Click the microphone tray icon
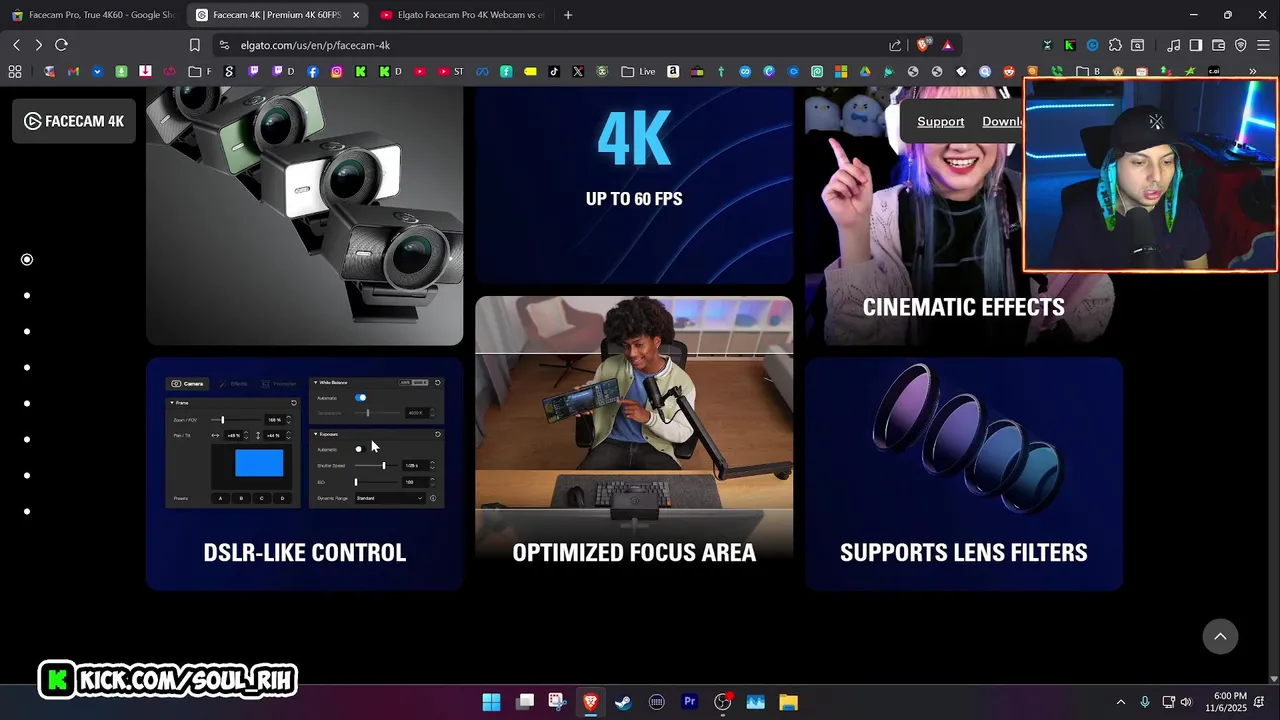This screenshot has width=1280, height=720. pos(1145,702)
